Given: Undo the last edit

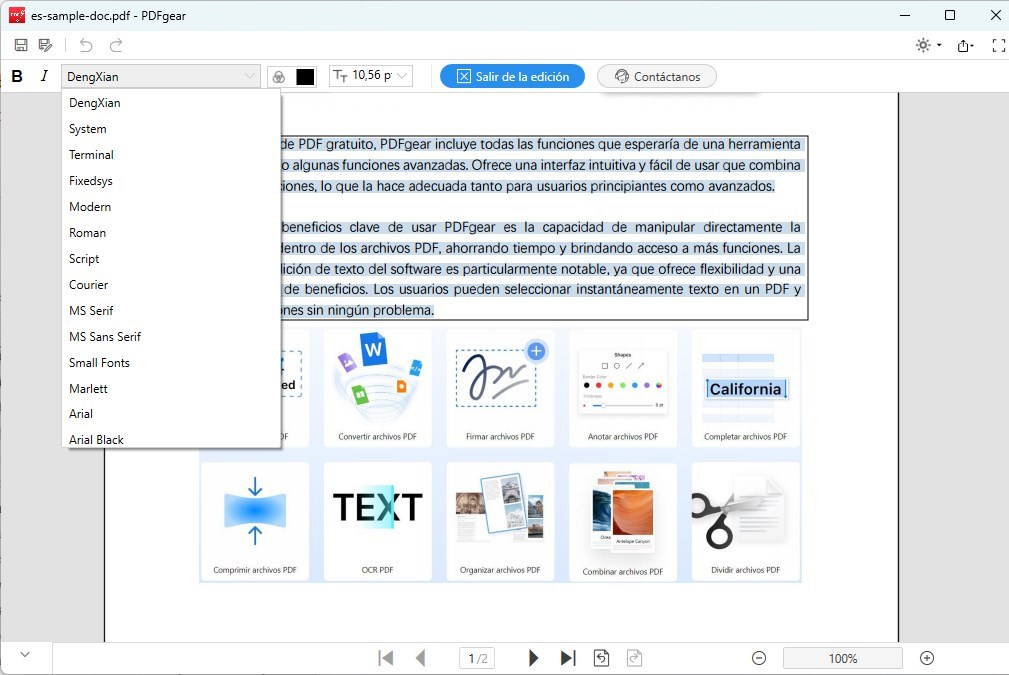Looking at the screenshot, I should (x=86, y=45).
